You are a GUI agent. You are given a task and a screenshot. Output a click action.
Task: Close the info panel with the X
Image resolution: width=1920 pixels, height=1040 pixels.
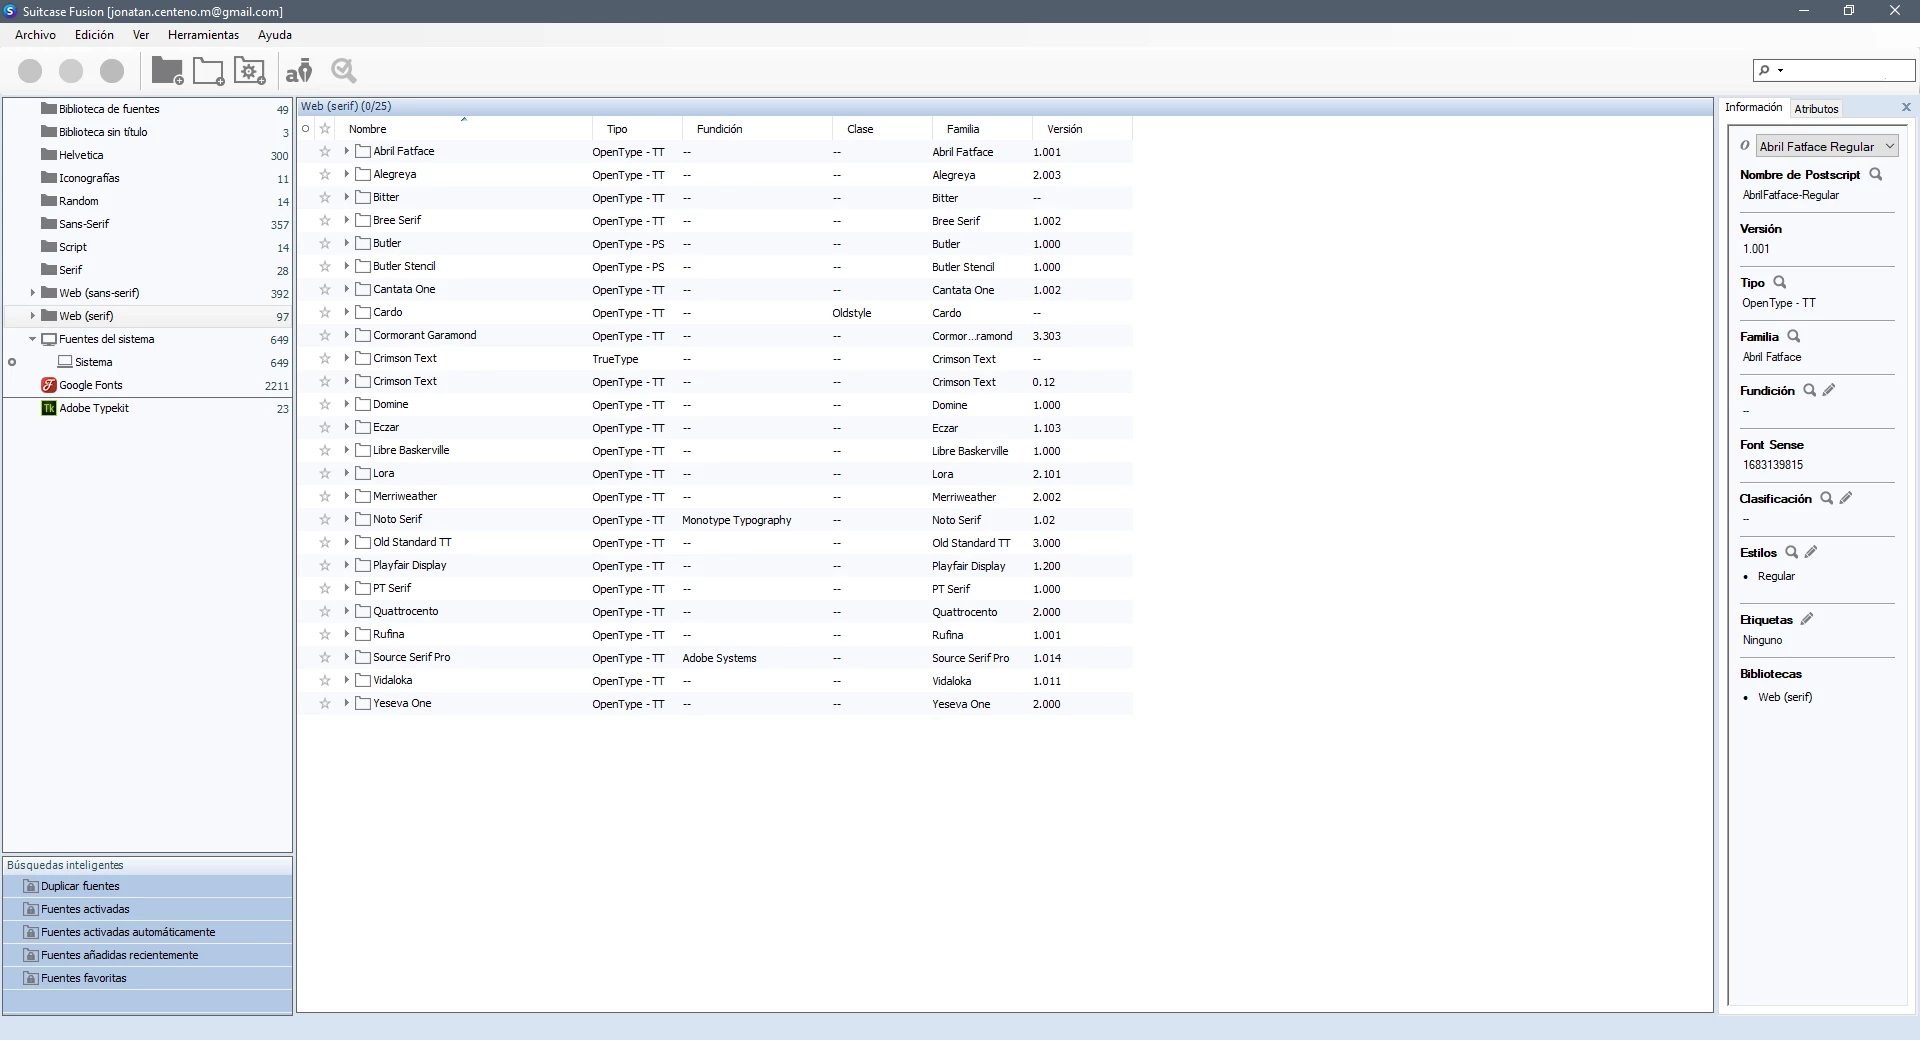point(1906,107)
